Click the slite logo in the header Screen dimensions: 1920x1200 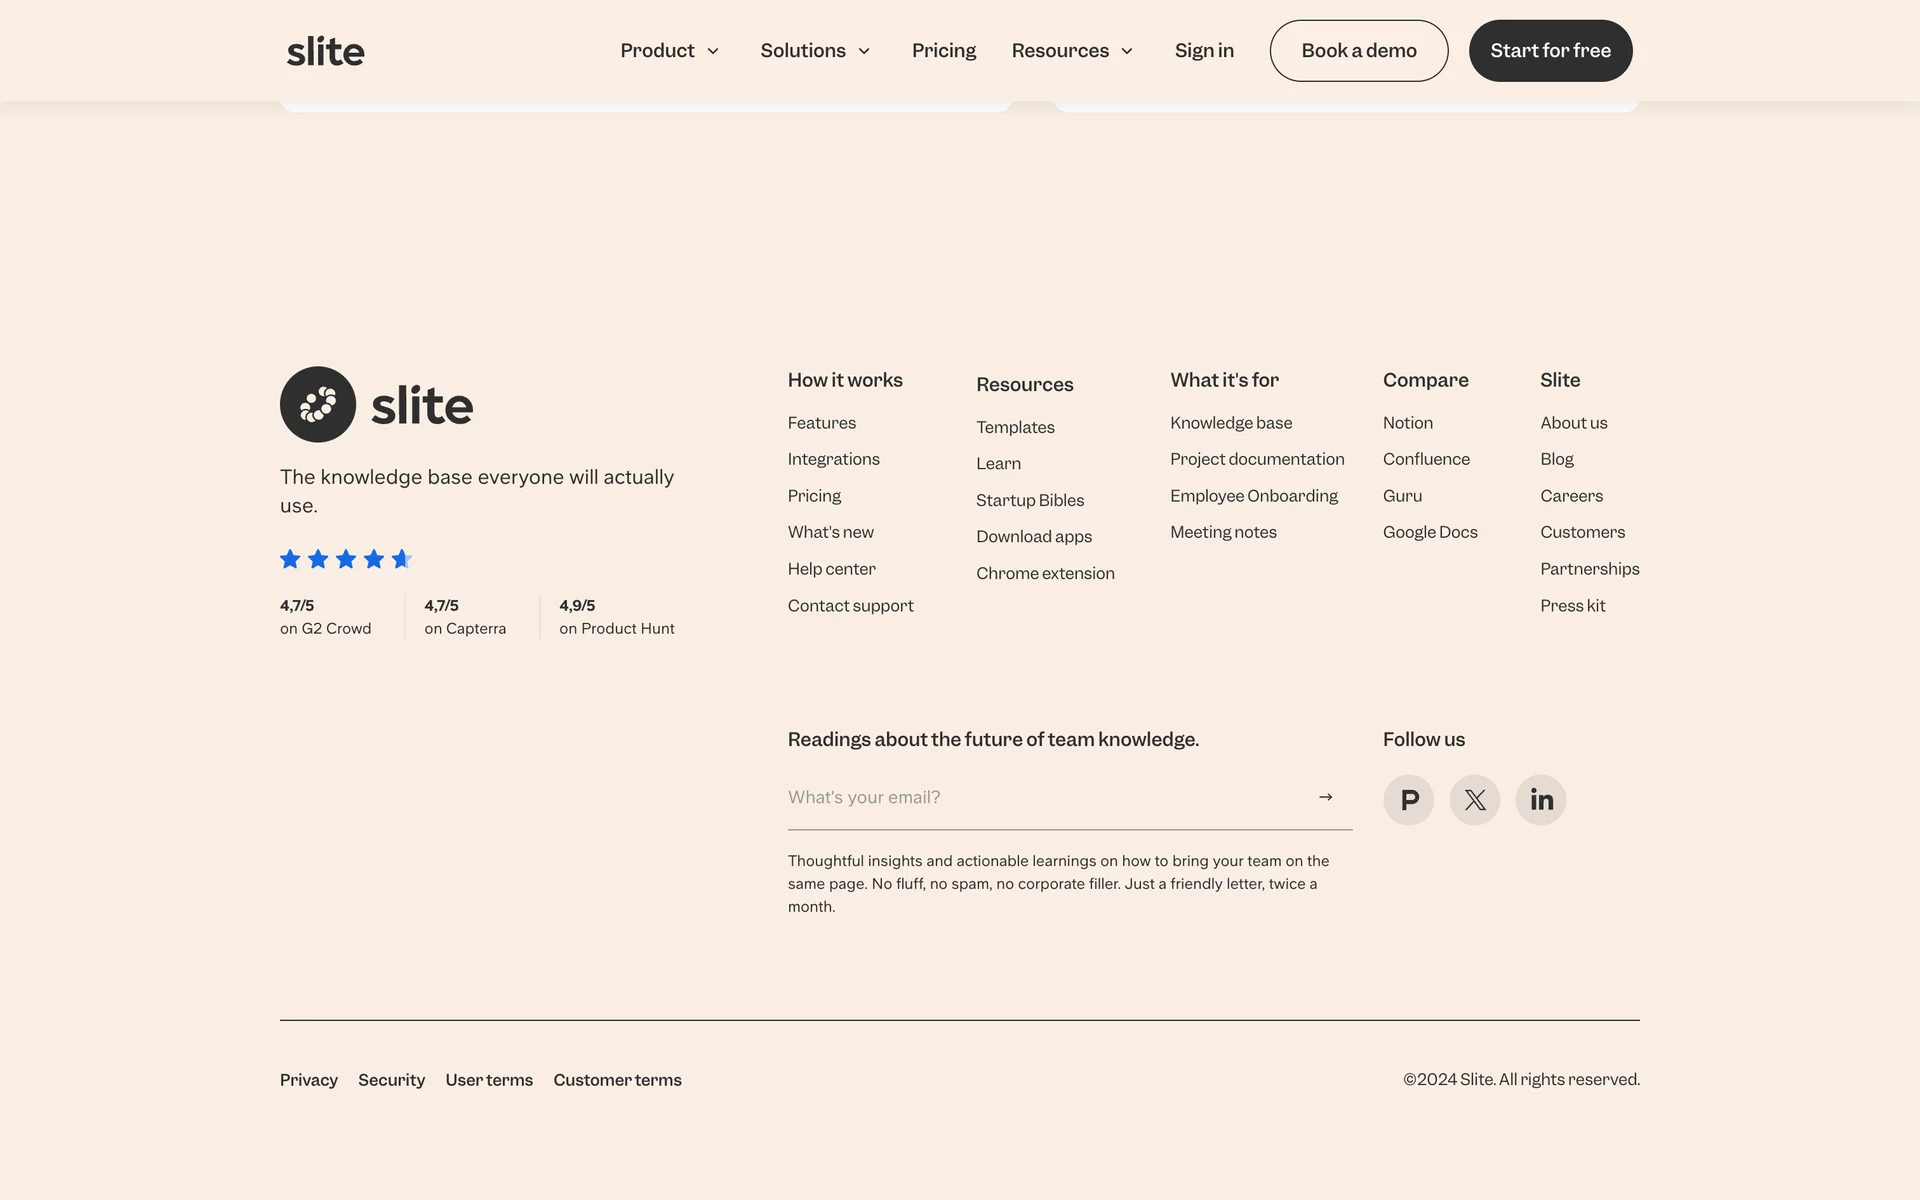(x=326, y=51)
